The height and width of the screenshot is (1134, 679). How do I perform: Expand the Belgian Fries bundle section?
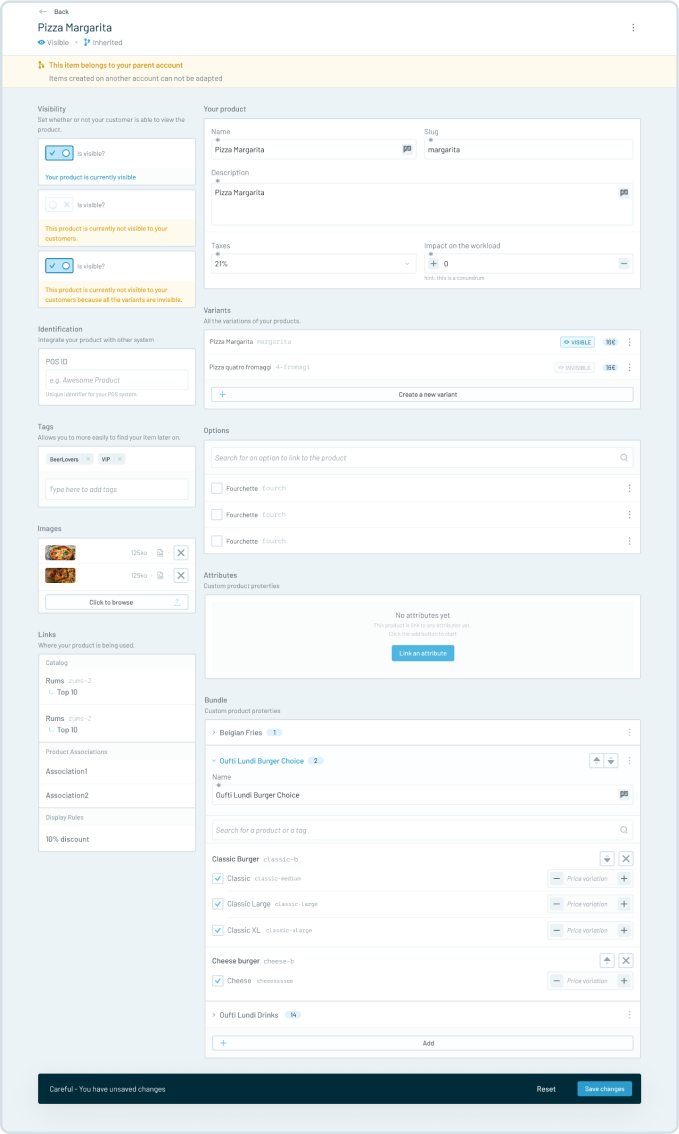pyautogui.click(x=214, y=732)
